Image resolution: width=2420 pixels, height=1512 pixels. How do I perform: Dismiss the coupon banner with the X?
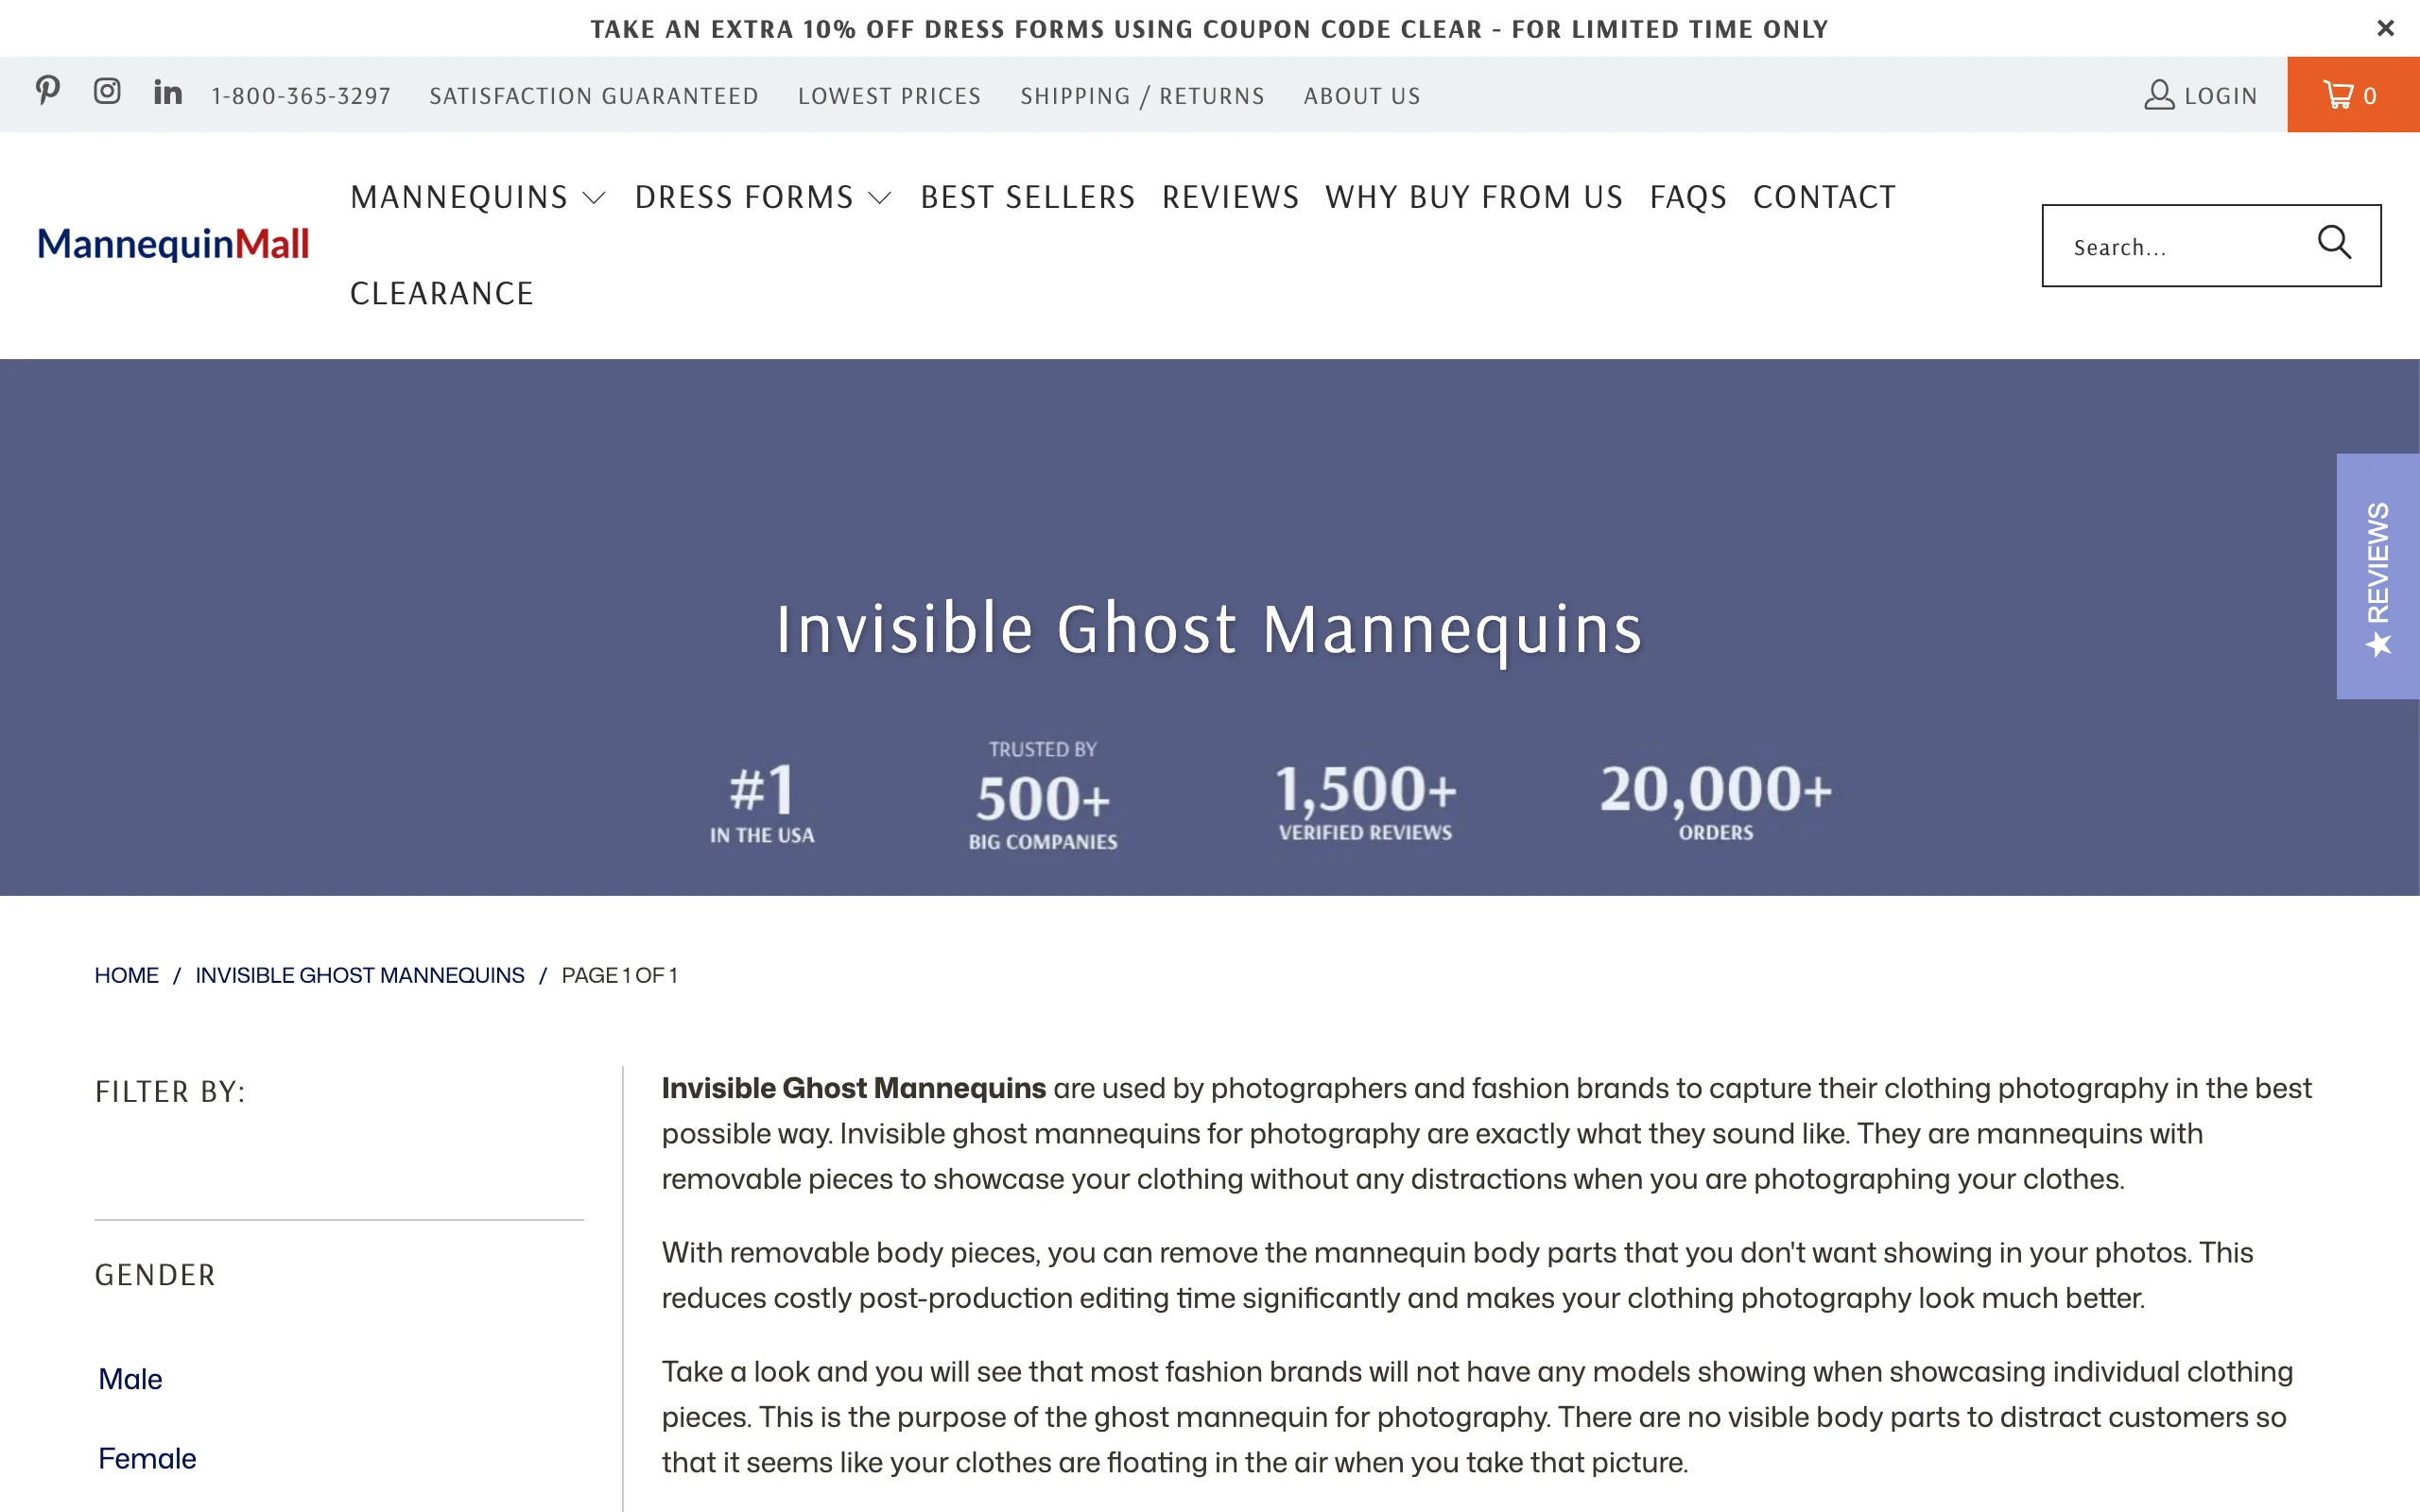coord(2385,28)
